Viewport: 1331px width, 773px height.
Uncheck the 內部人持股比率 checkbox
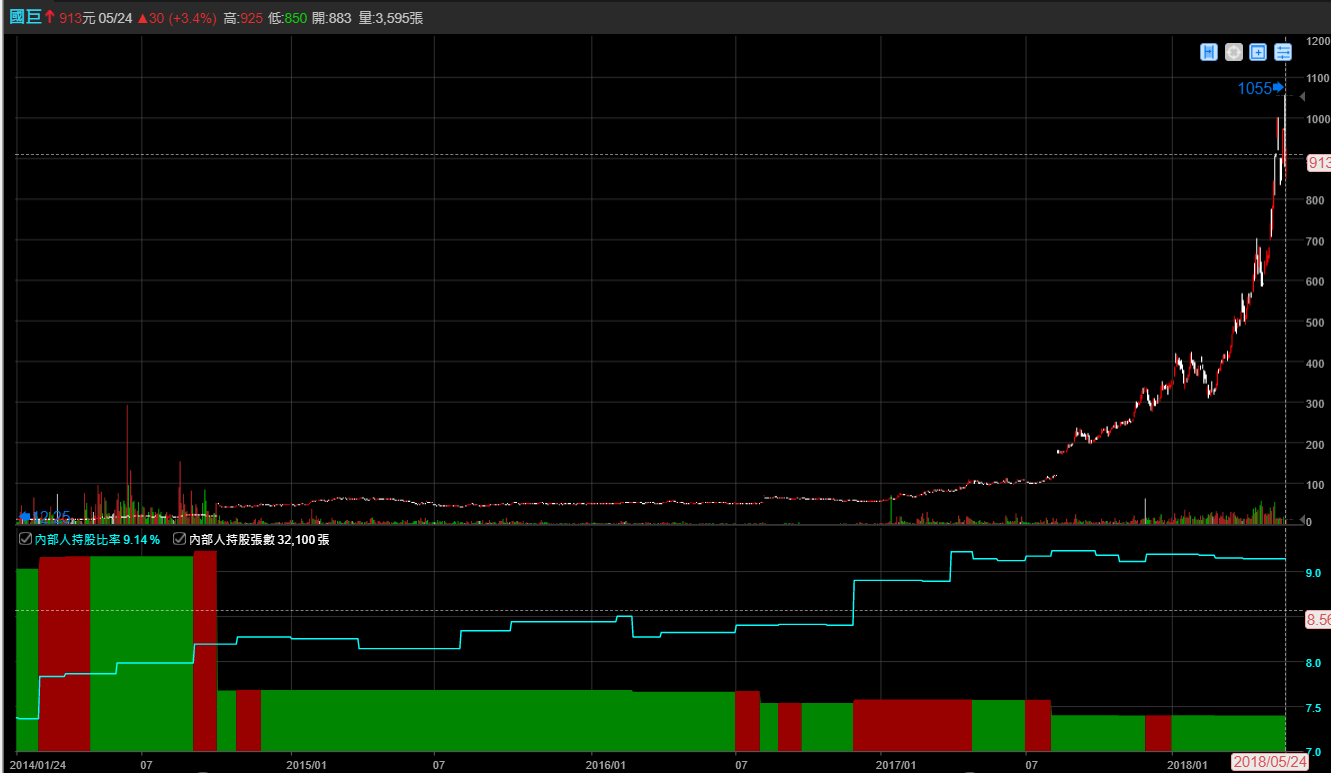coord(25,539)
